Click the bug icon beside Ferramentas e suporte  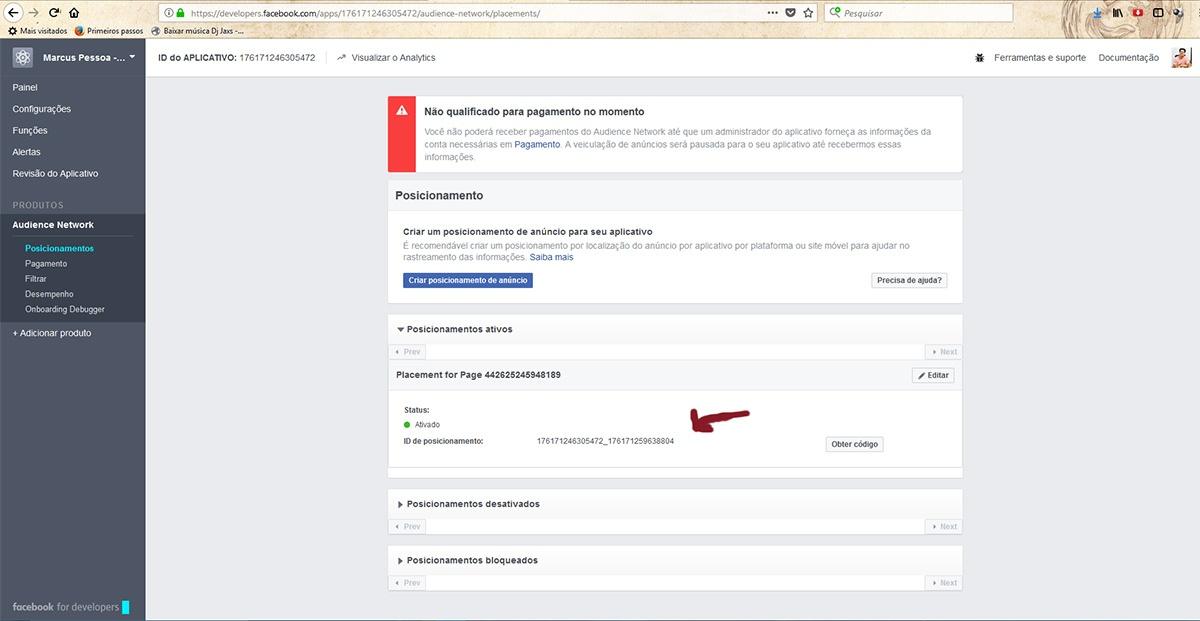click(x=980, y=58)
